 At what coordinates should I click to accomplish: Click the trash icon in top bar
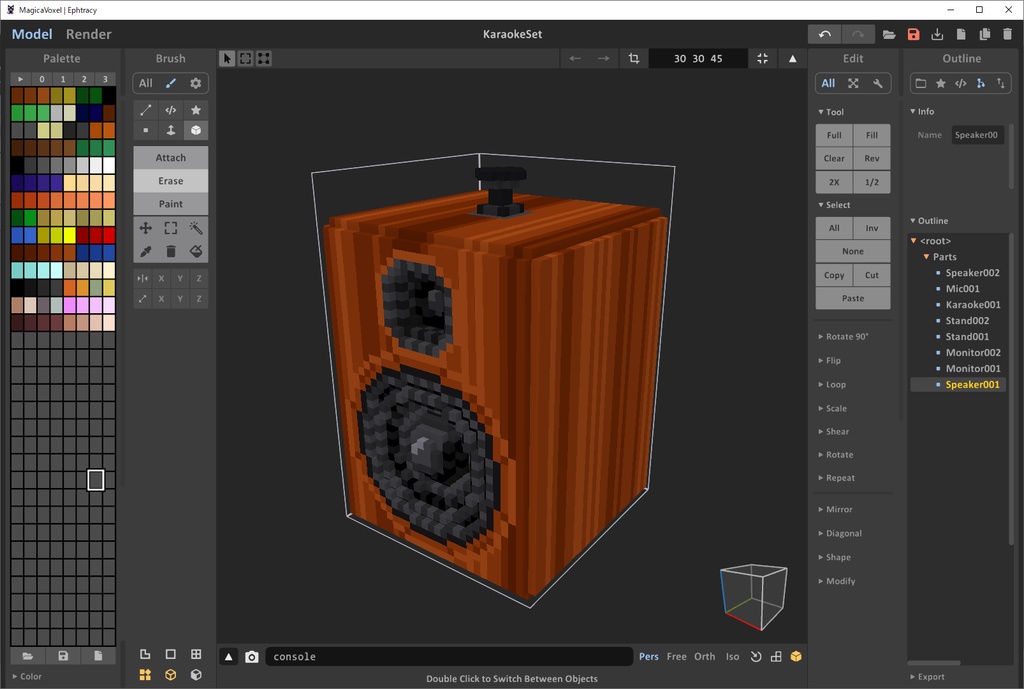[x=1008, y=34]
